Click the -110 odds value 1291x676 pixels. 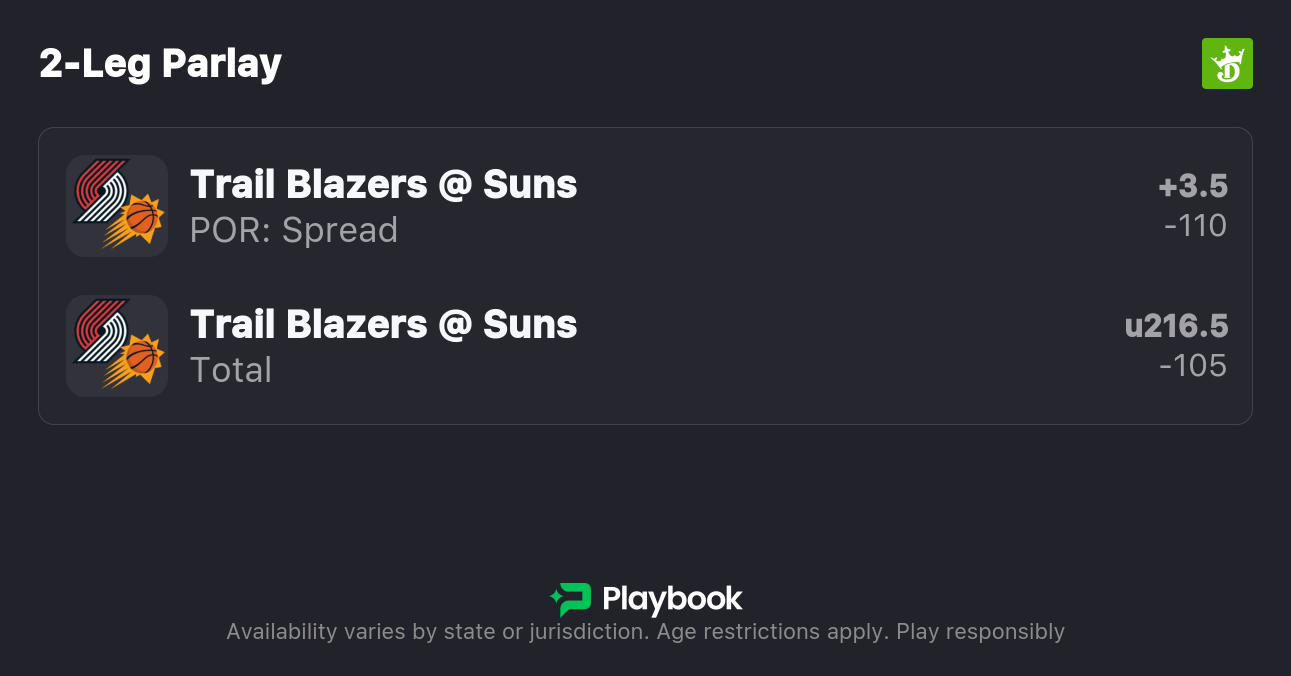tap(1195, 226)
